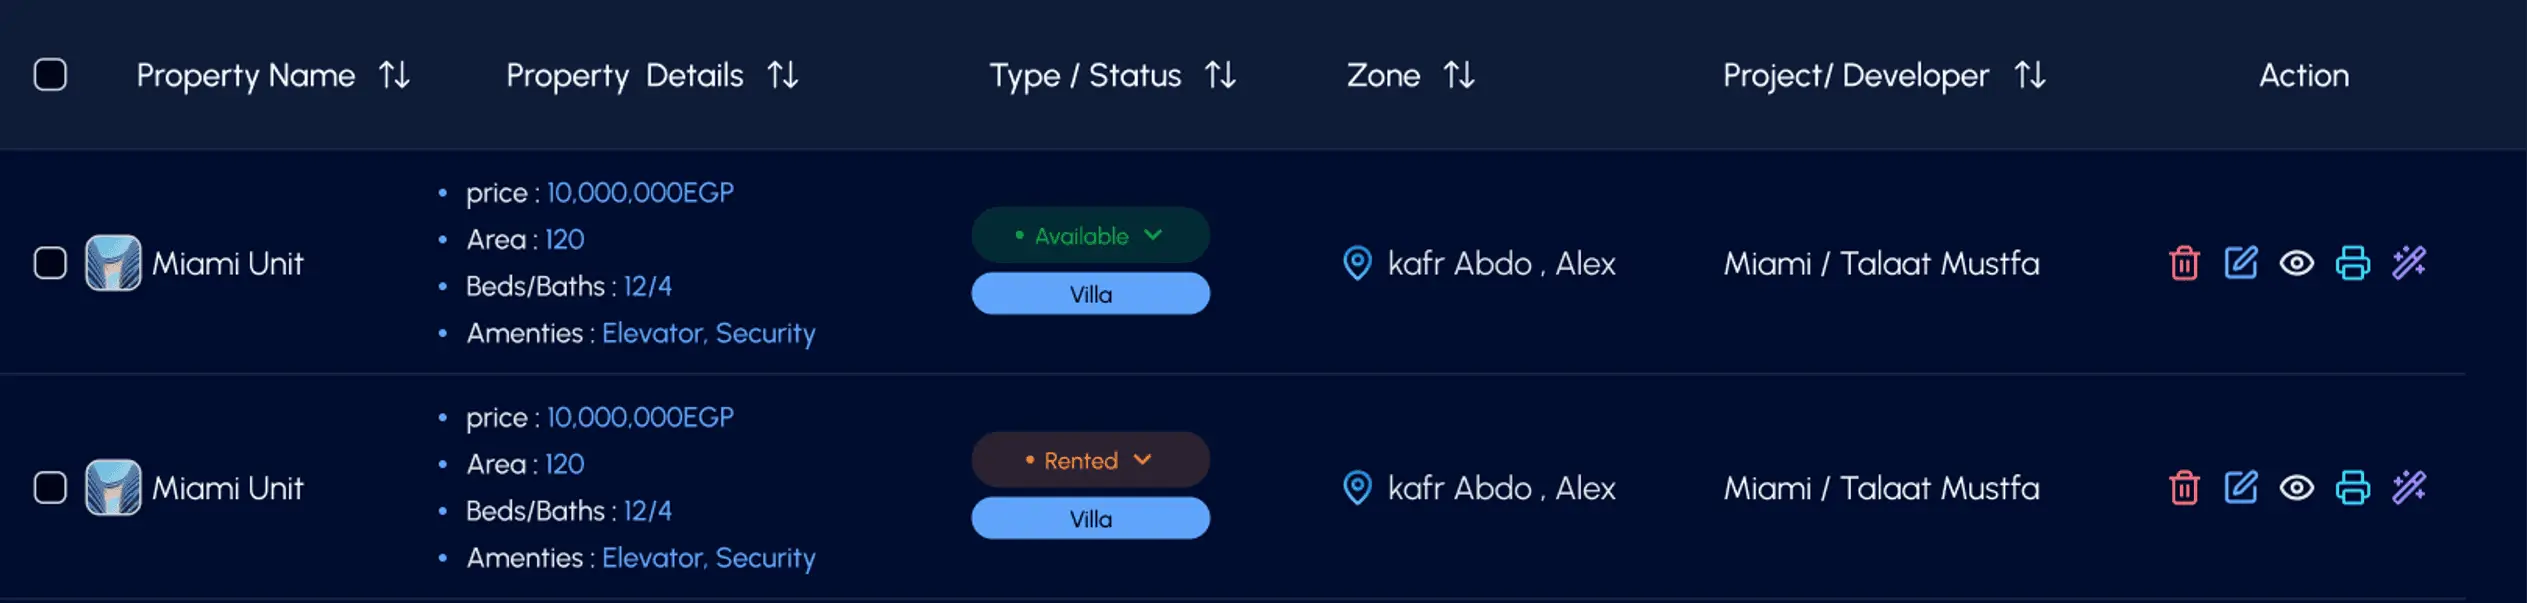Sort by Property Name column

tap(394, 75)
